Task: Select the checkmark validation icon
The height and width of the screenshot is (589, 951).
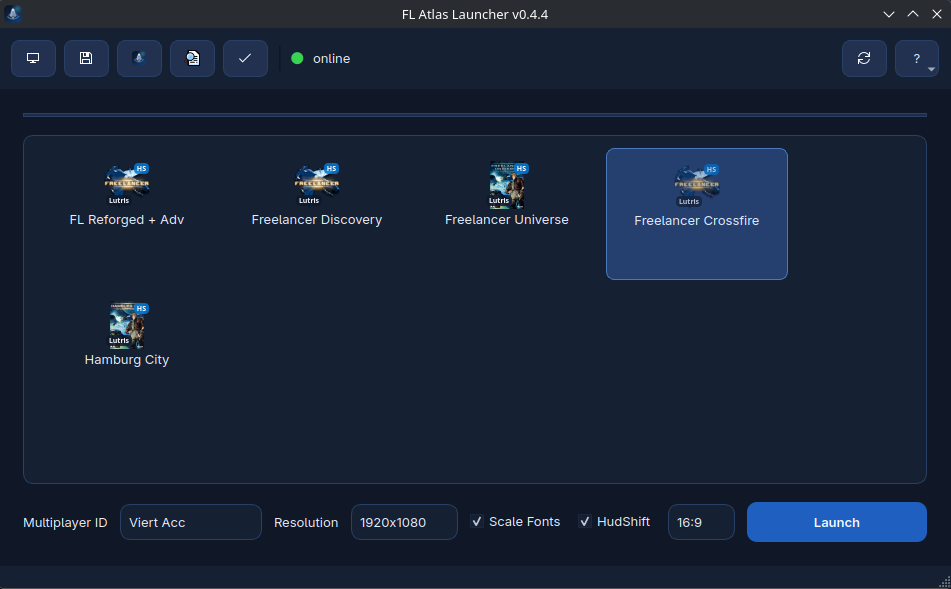Action: pos(245,58)
